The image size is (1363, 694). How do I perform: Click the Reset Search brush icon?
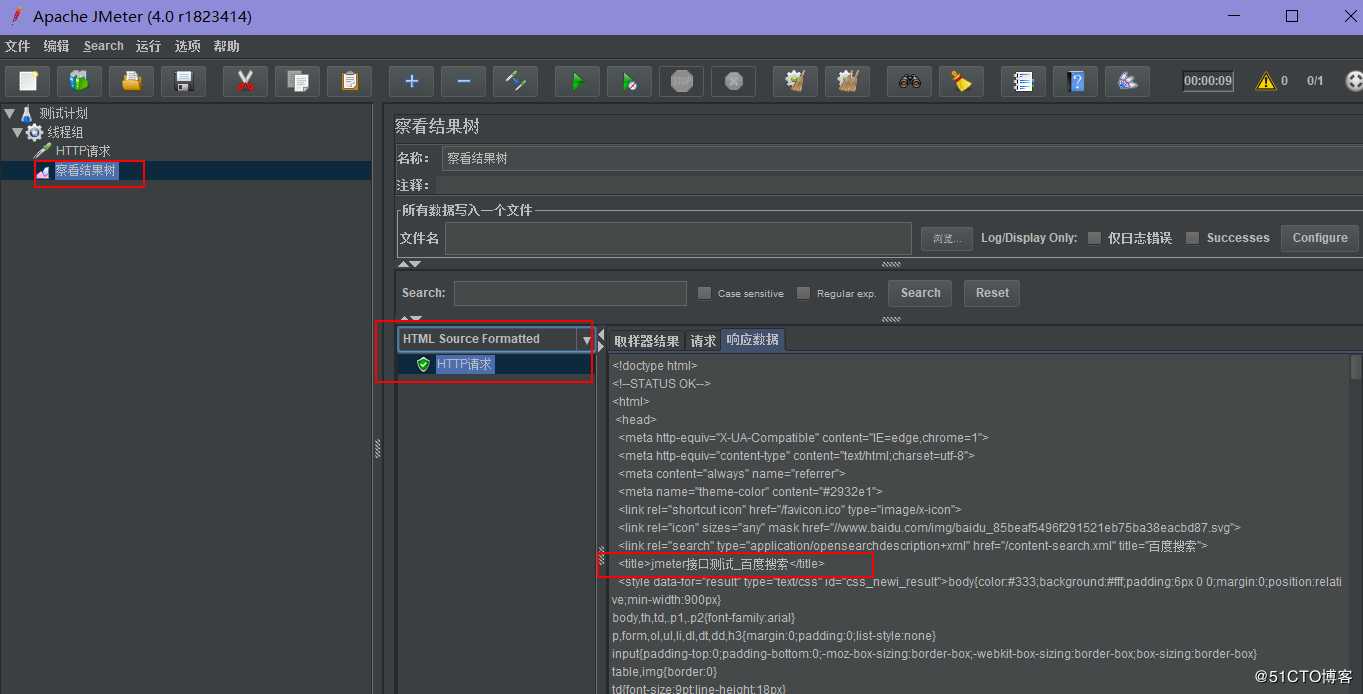point(961,81)
